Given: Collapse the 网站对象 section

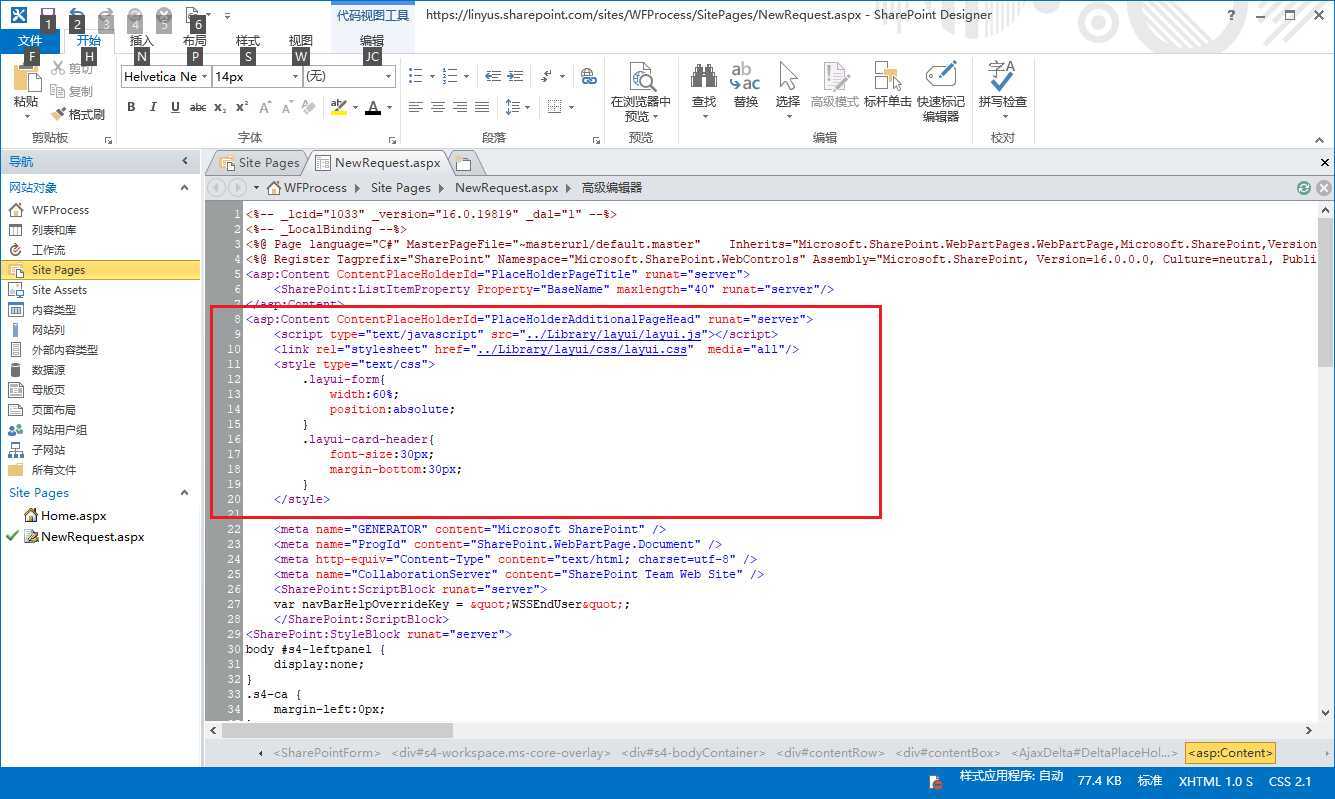Looking at the screenshot, I should 184,188.
